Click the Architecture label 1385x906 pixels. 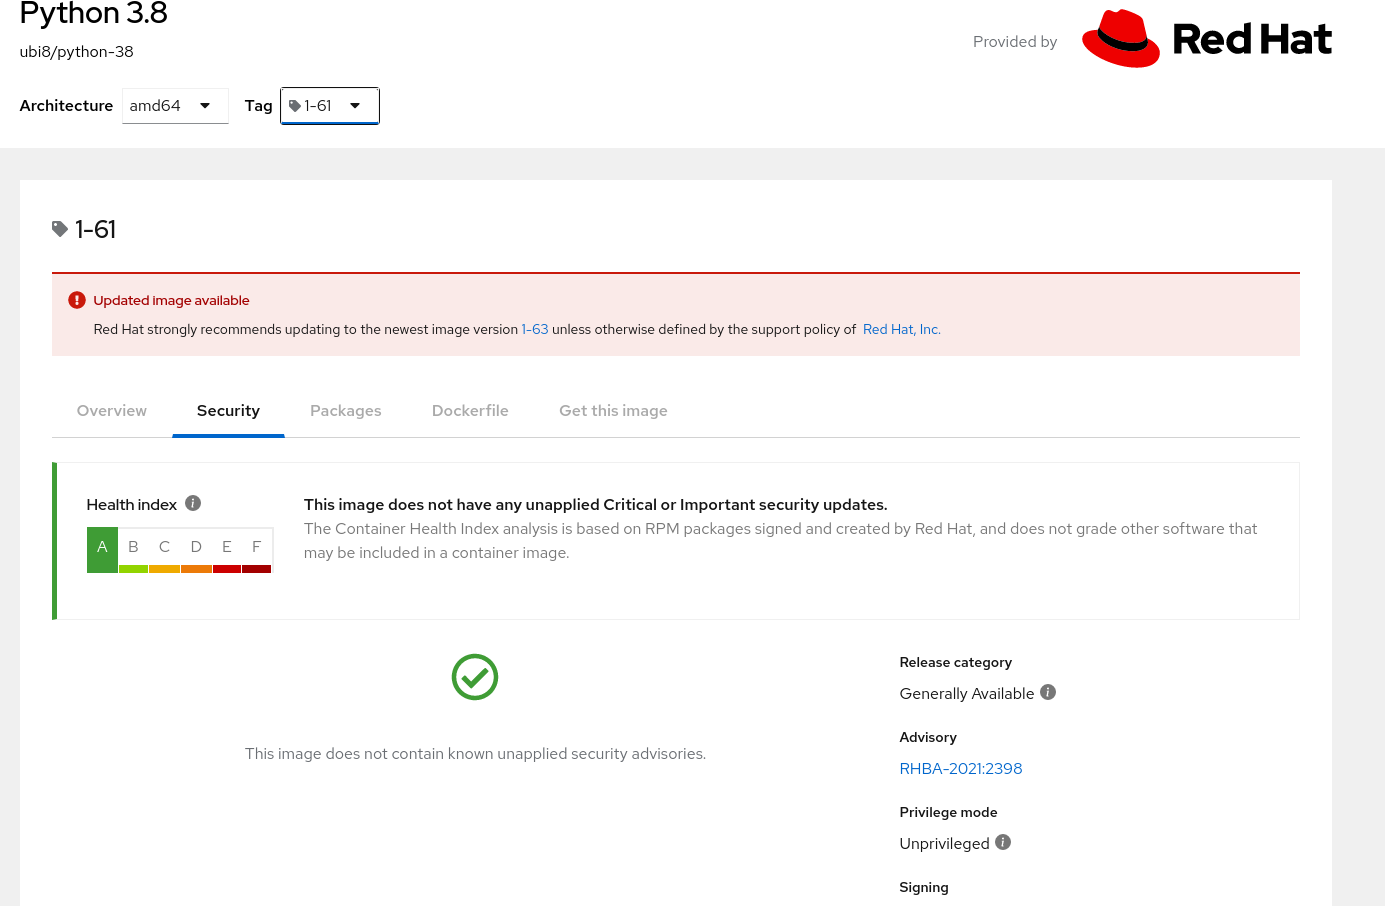click(67, 106)
